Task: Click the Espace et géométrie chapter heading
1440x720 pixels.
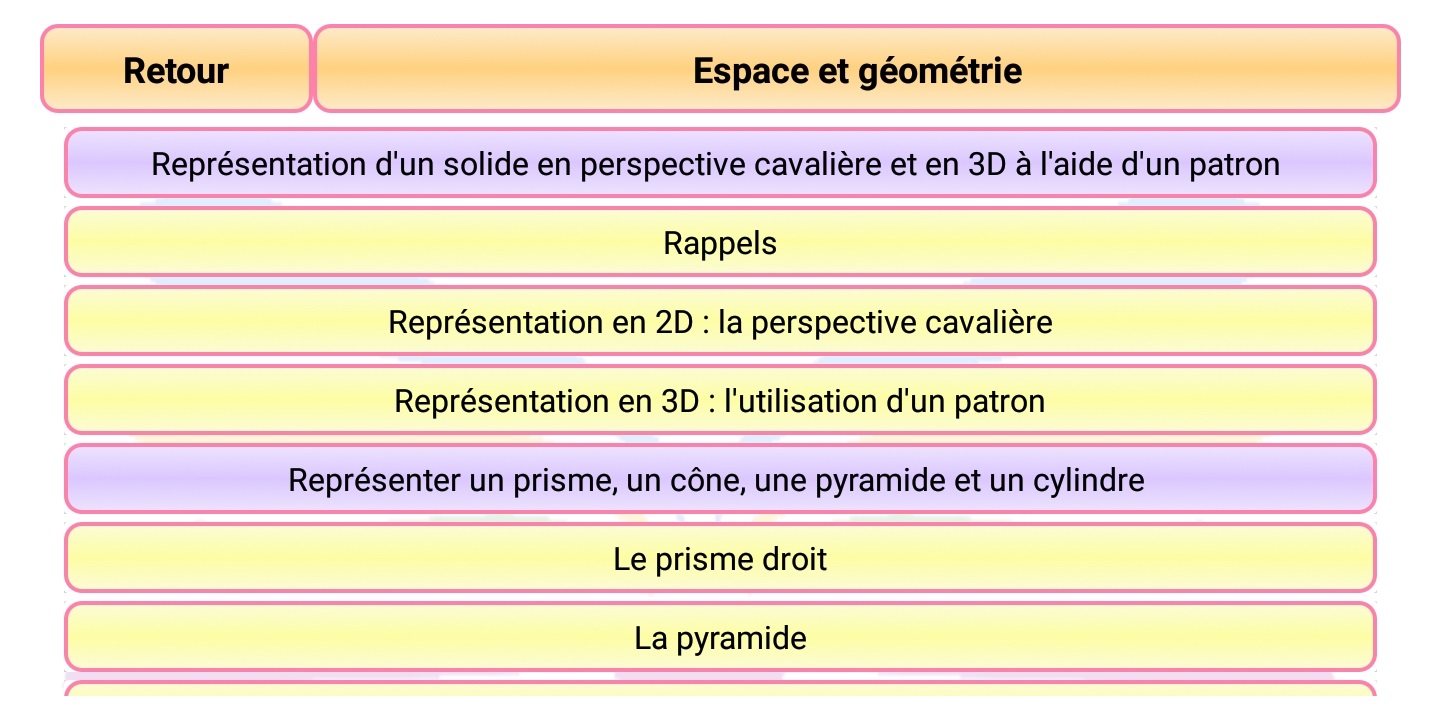Action: click(x=857, y=69)
